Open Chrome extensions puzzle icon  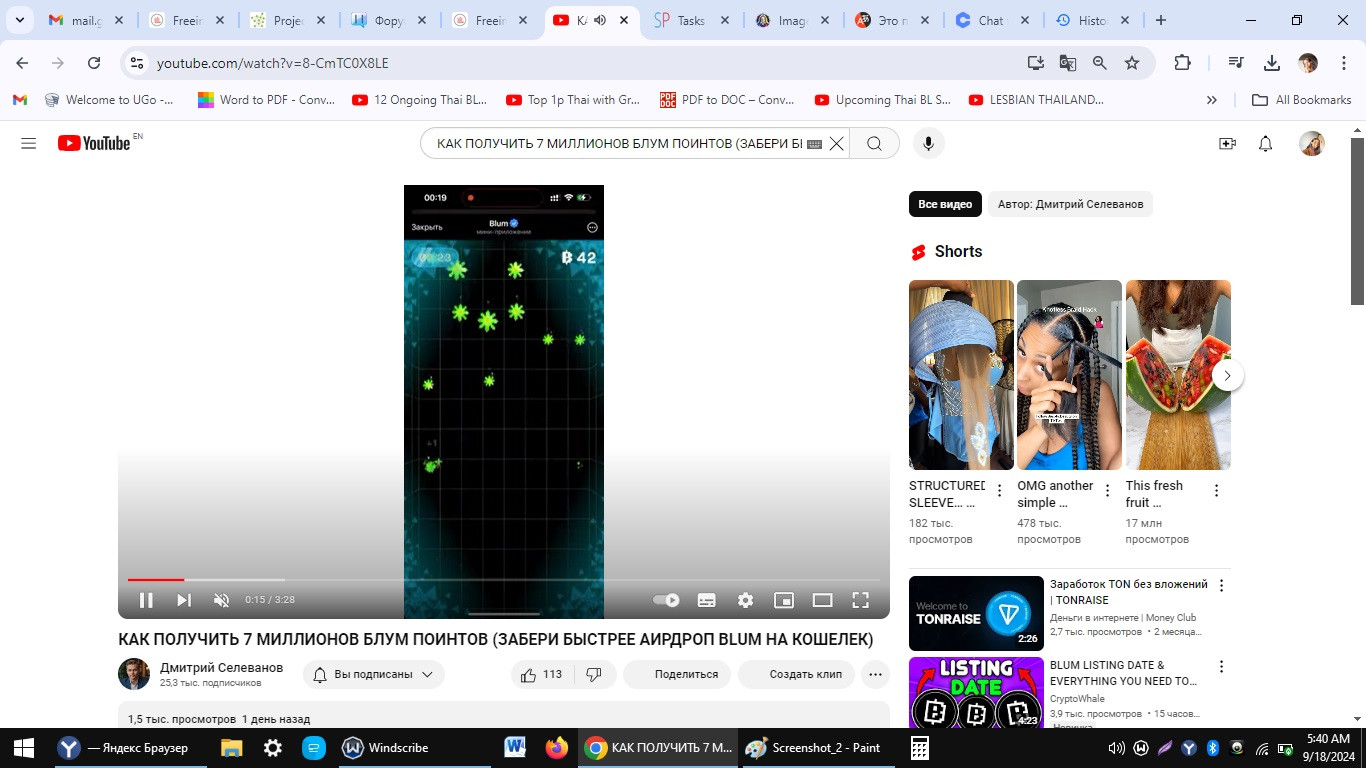click(x=1182, y=63)
